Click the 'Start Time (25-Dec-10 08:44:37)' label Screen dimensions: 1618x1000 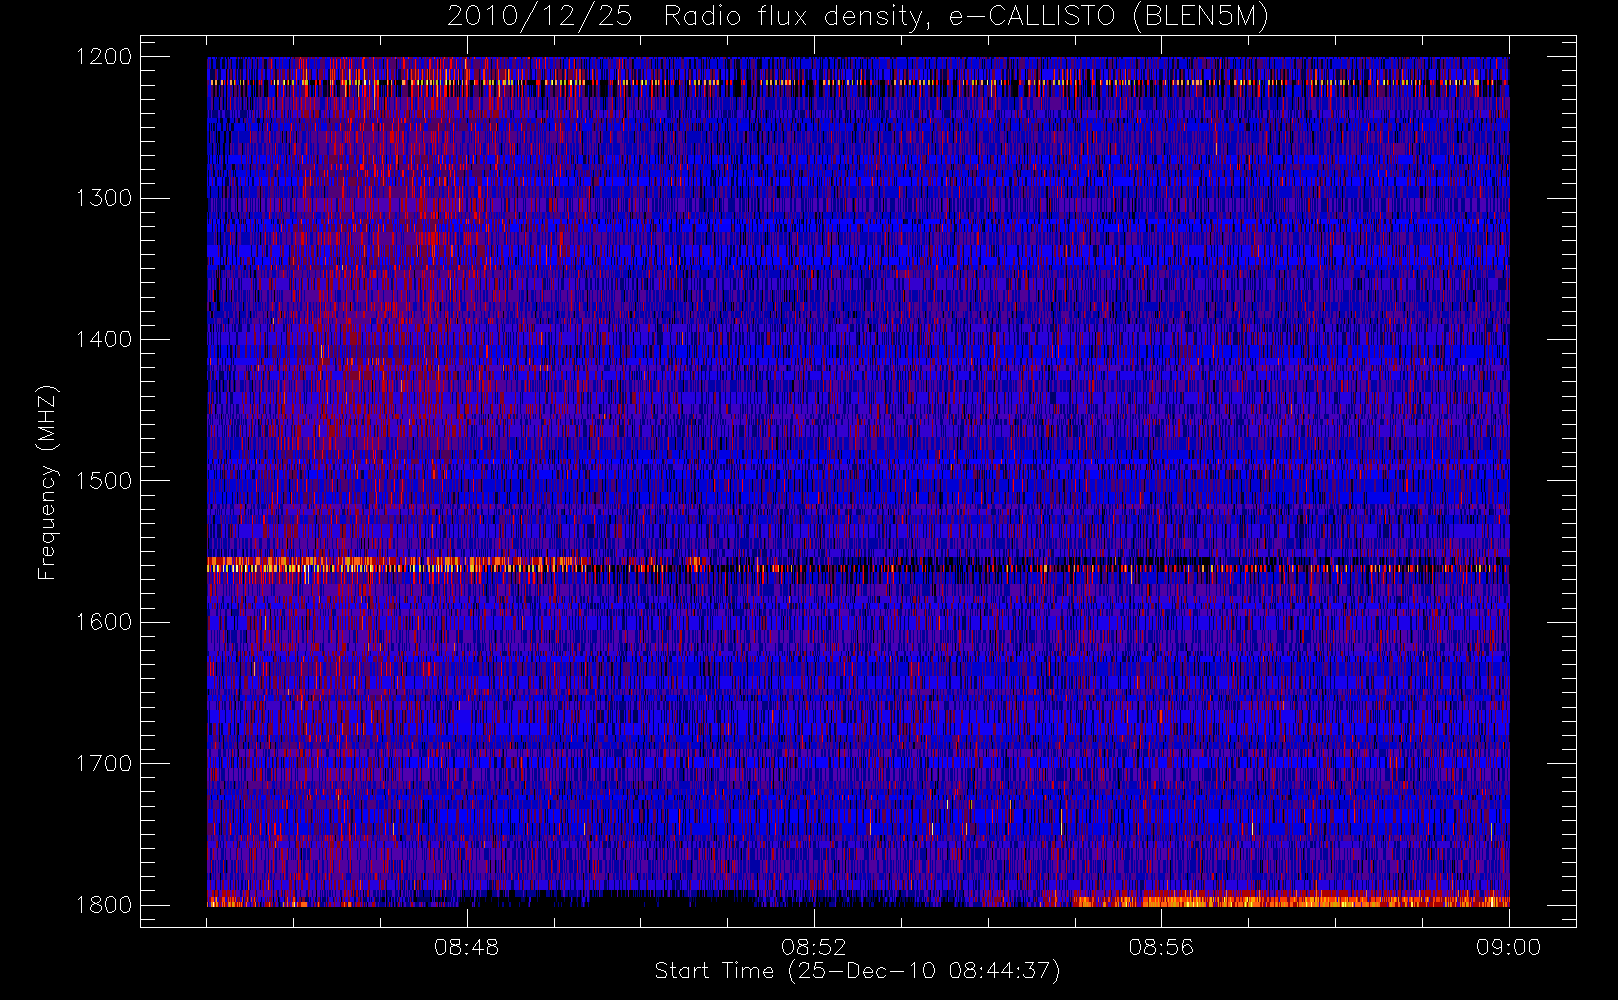click(857, 971)
